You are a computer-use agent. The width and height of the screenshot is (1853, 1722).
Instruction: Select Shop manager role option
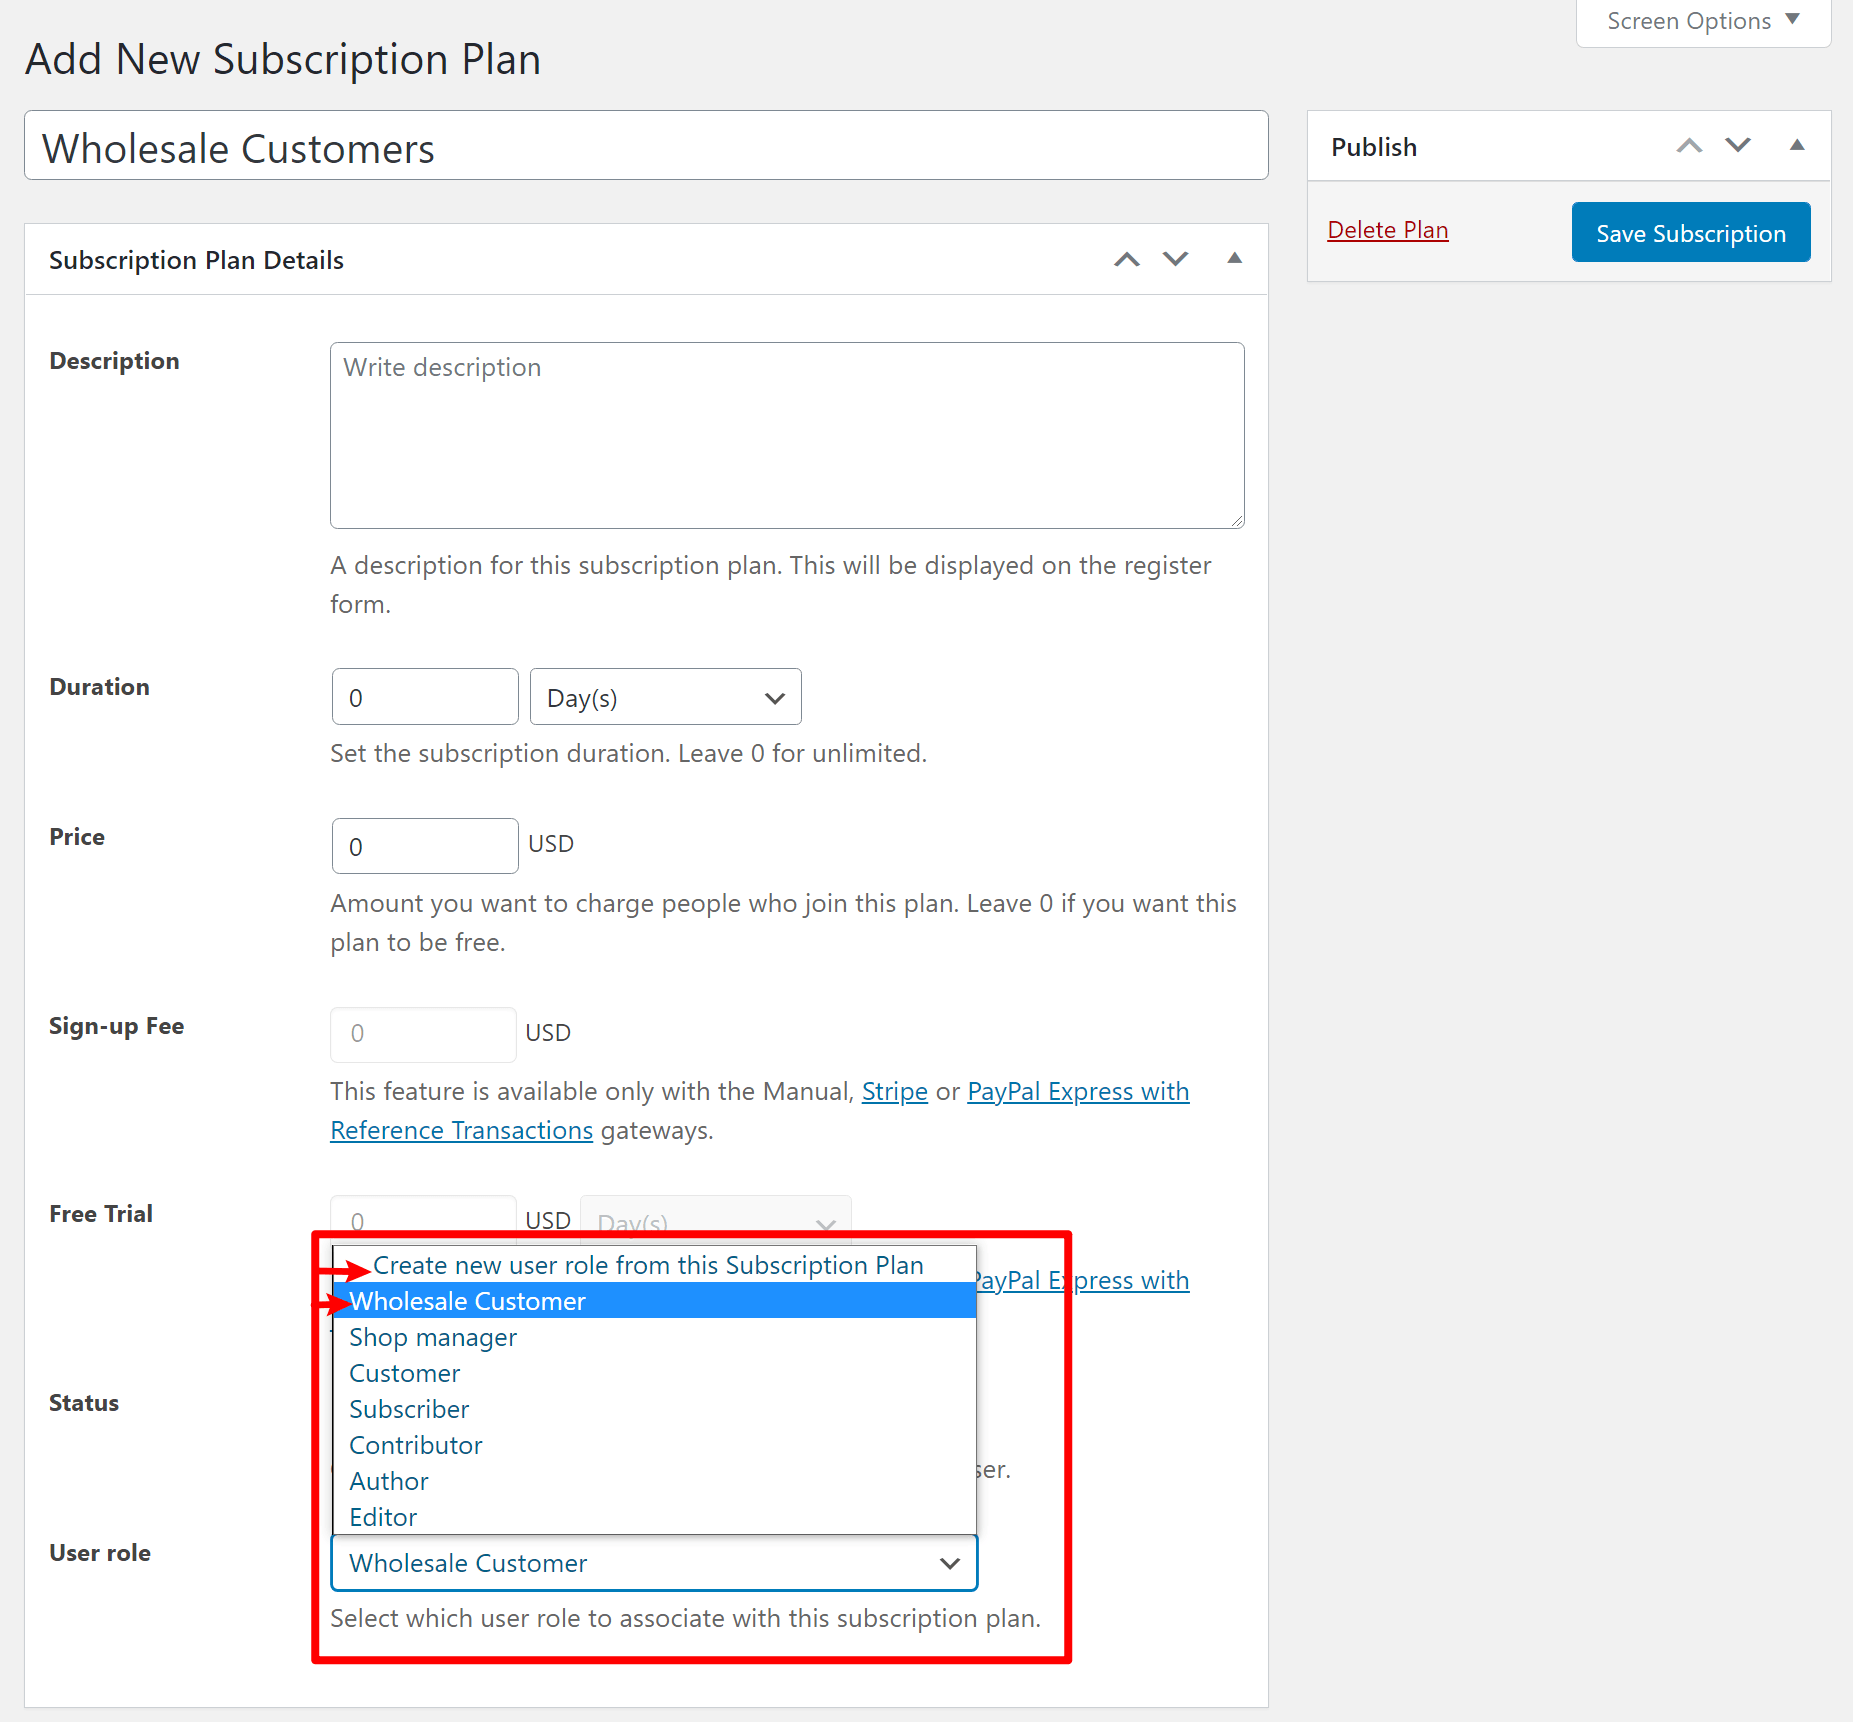pos(433,1337)
